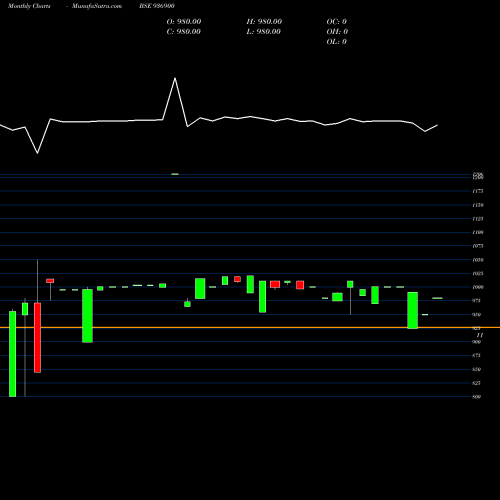
Task: Click the lowest dip of the white indicator line
Action: point(37,153)
